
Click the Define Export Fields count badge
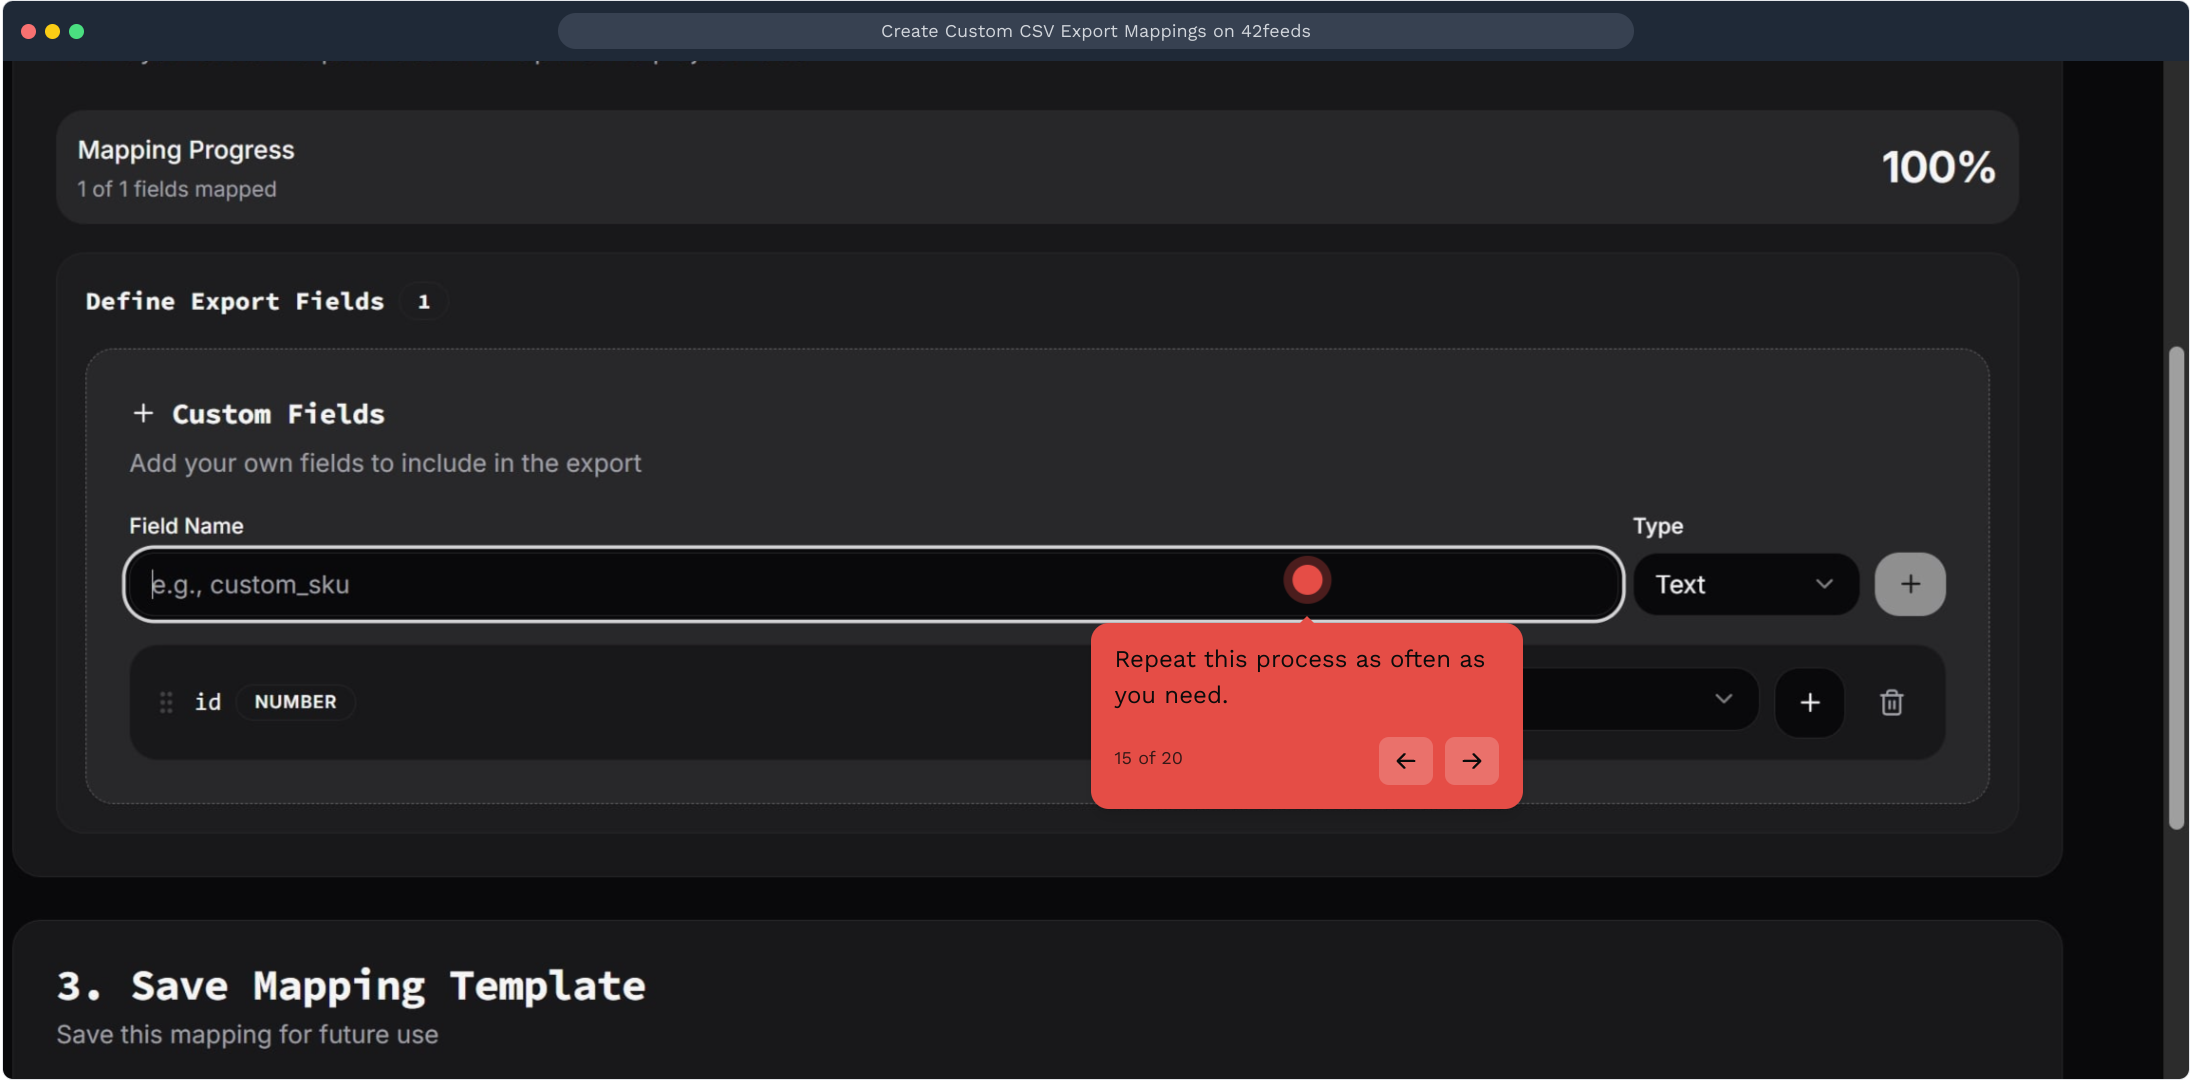click(x=424, y=302)
